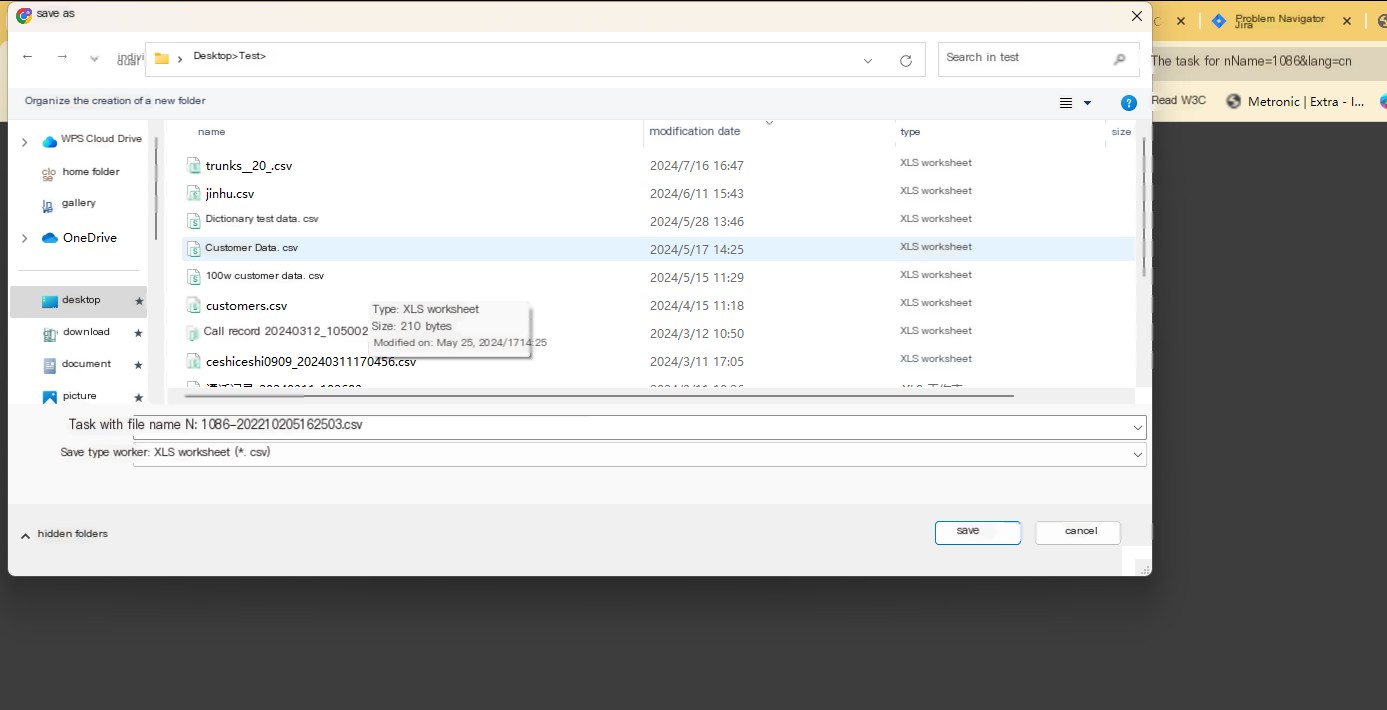Viewport: 1387px width, 710px height.
Task: Select picture in quick access
Action: coord(70,397)
